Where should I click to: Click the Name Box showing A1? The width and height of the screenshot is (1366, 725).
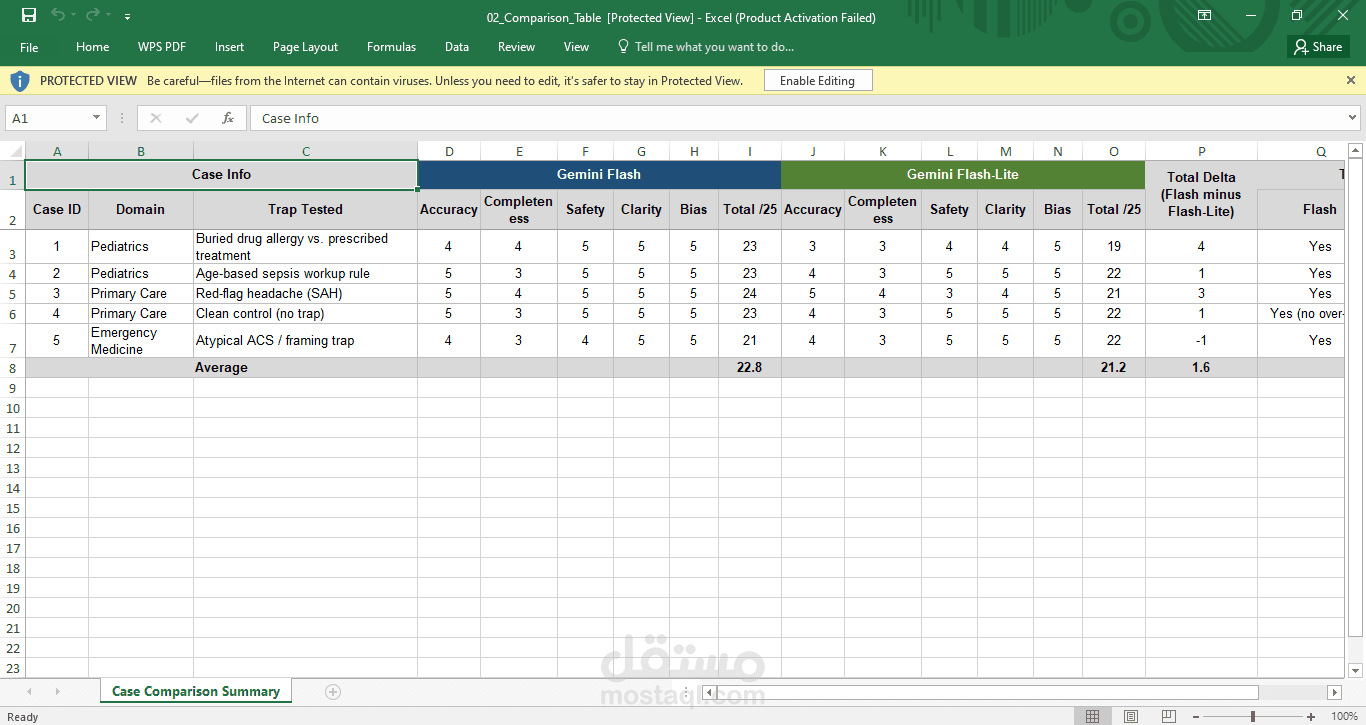pyautogui.click(x=48, y=118)
